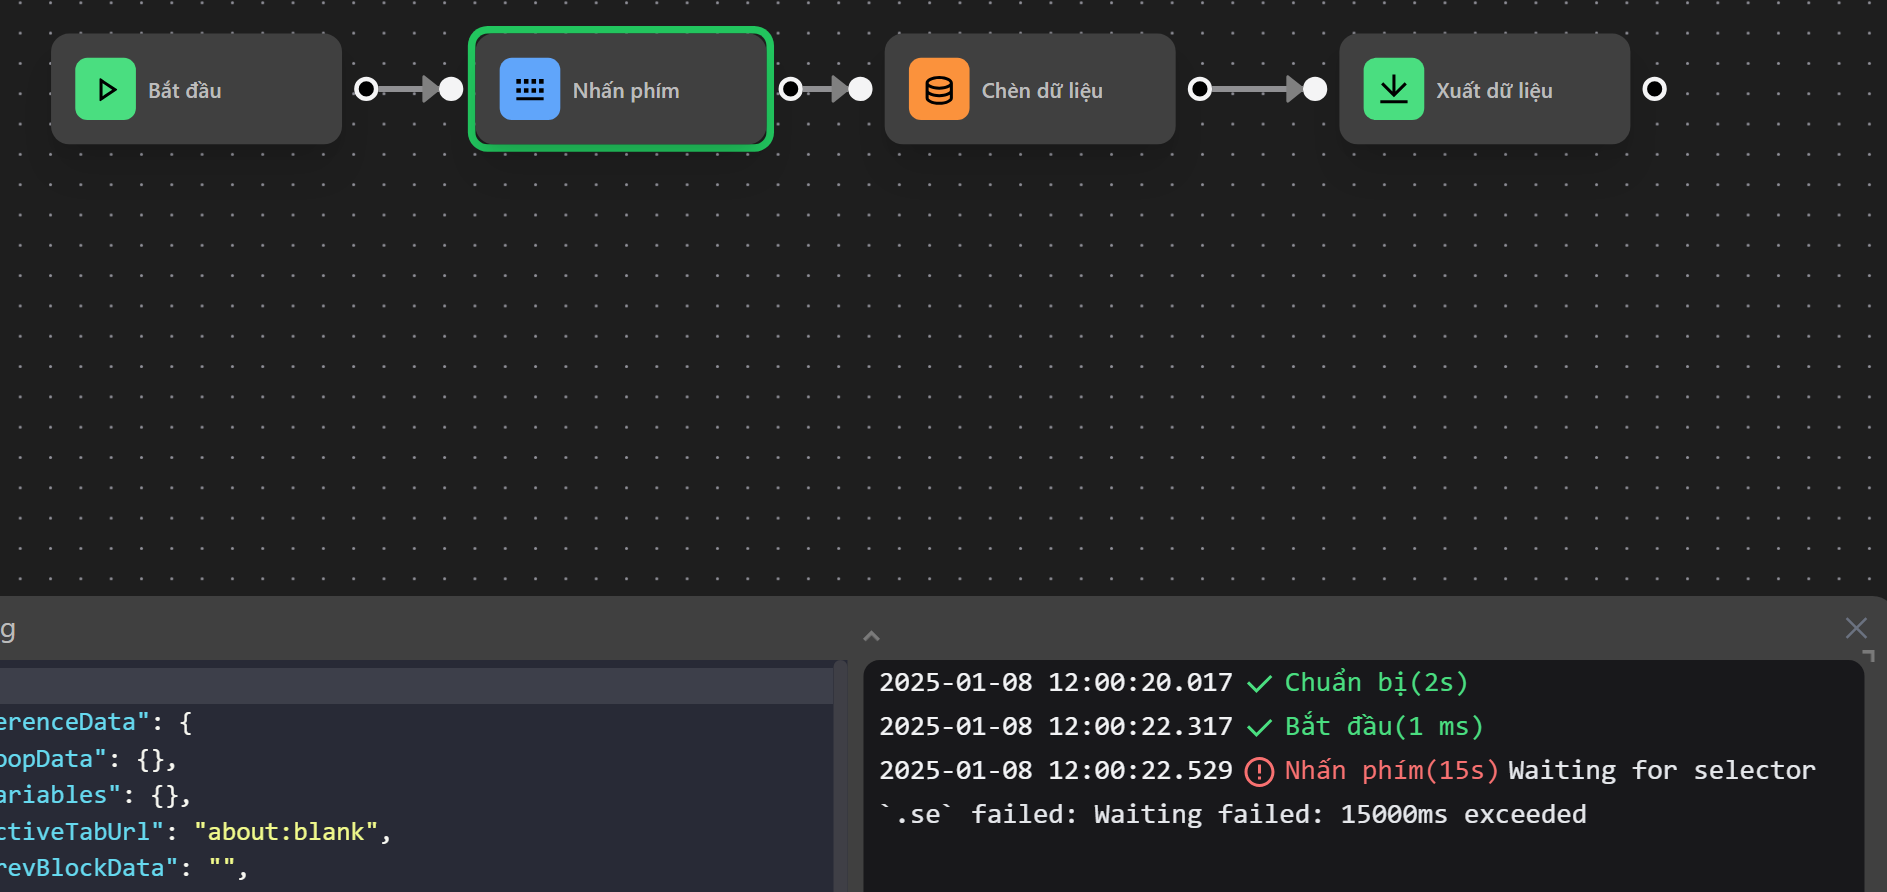This screenshot has width=1887, height=892.
Task: Click the blue keyboard icon on Nhấn phím
Action: point(529,89)
